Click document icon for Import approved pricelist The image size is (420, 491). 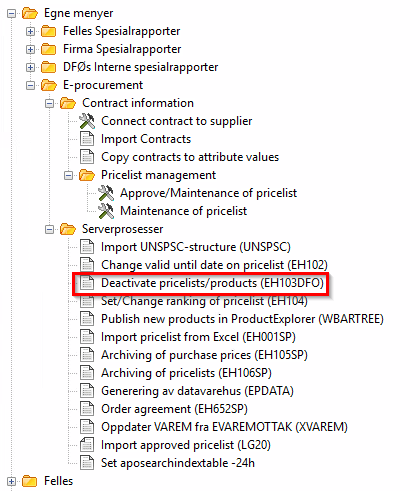[x=87, y=445]
